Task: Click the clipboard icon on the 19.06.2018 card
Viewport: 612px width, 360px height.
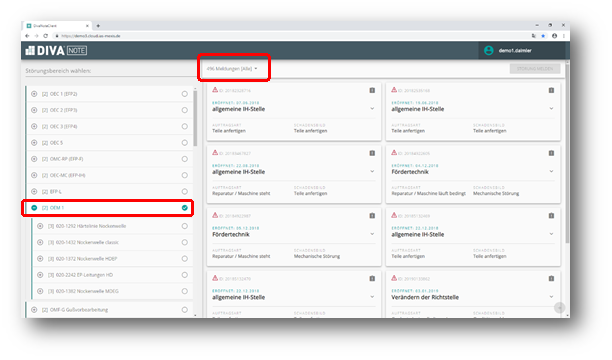Action: click(x=551, y=90)
